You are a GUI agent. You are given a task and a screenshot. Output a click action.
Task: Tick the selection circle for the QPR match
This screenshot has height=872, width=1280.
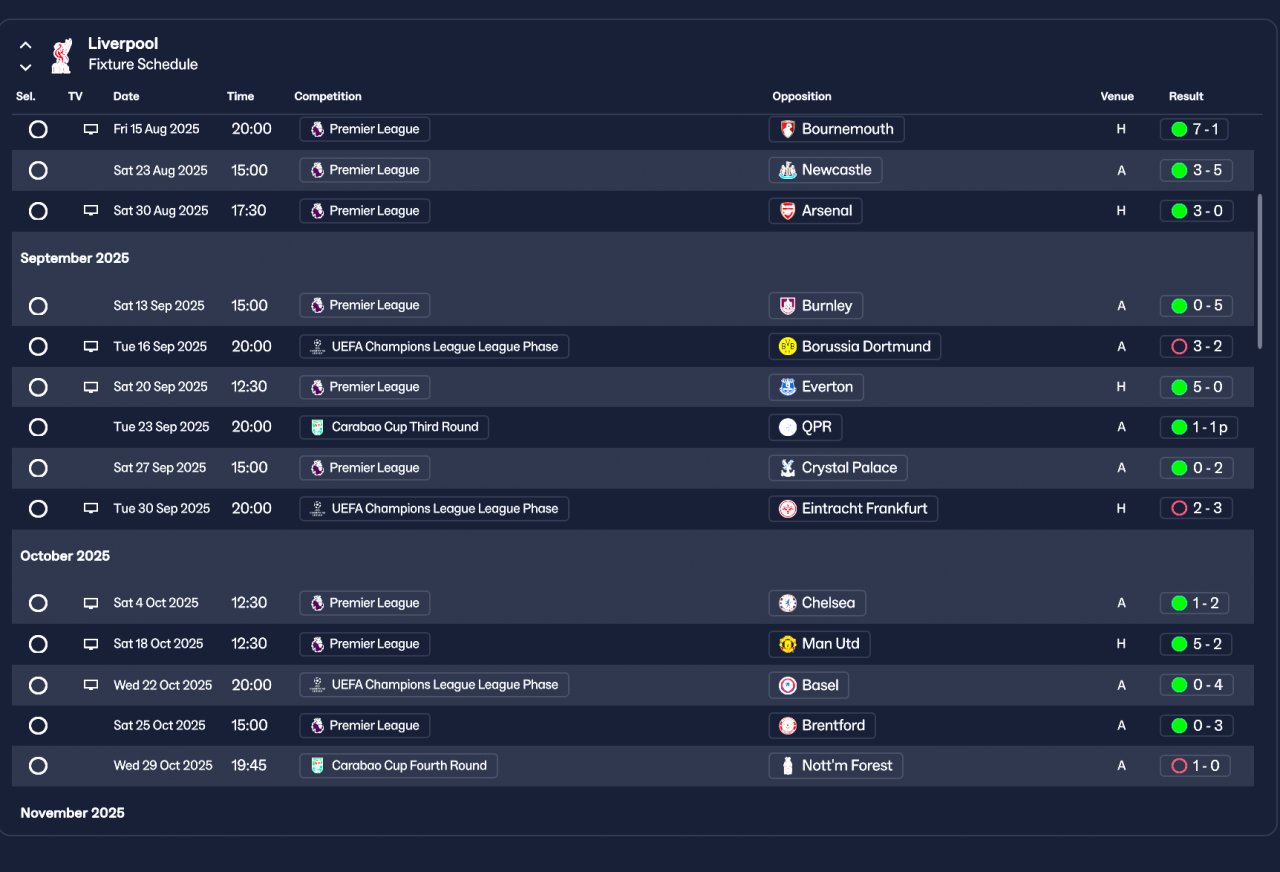(x=38, y=427)
